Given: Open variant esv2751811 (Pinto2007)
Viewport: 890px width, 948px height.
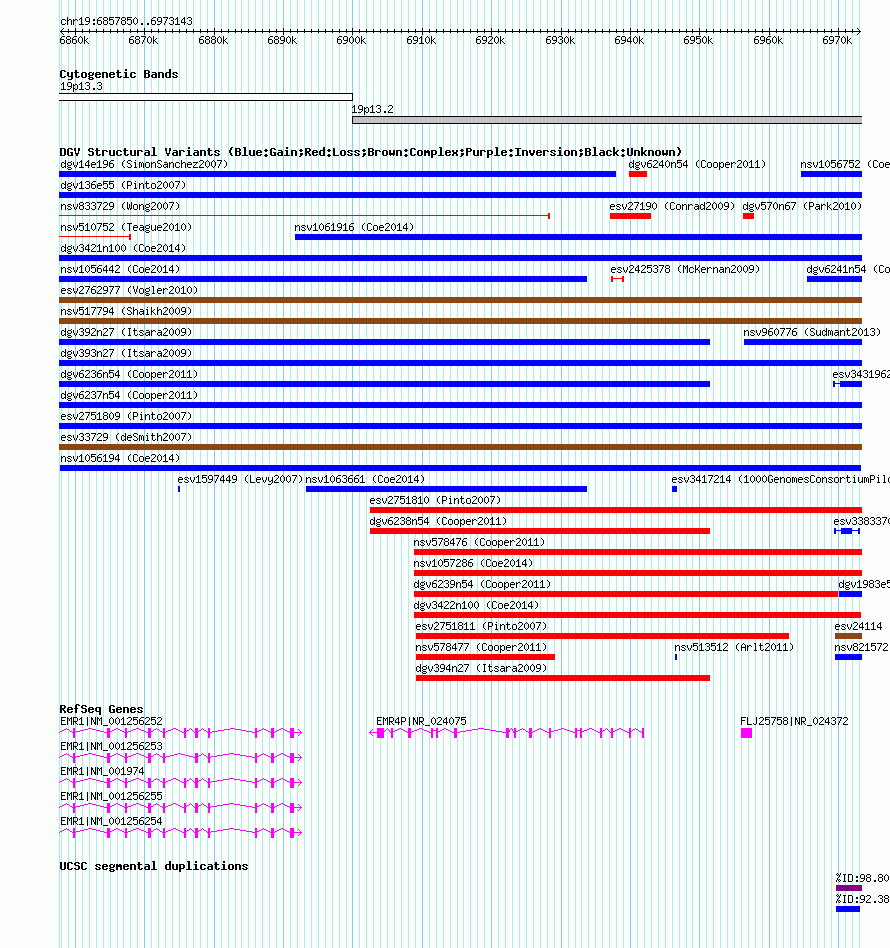Looking at the screenshot, I should (481, 626).
